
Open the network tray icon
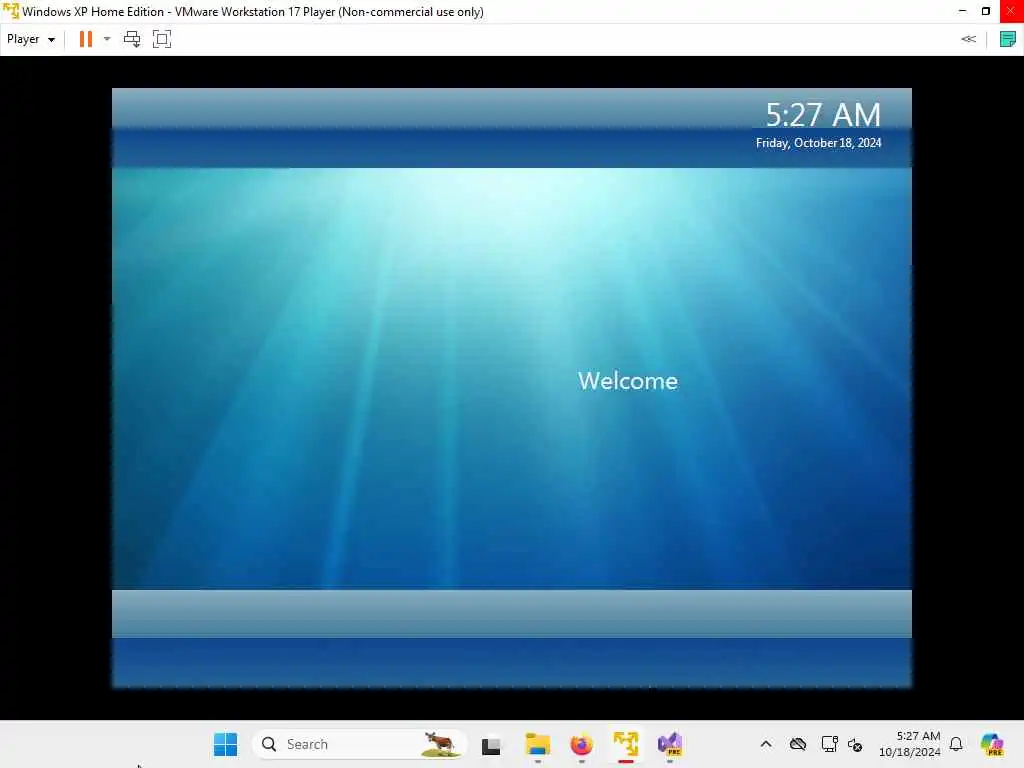(x=829, y=744)
